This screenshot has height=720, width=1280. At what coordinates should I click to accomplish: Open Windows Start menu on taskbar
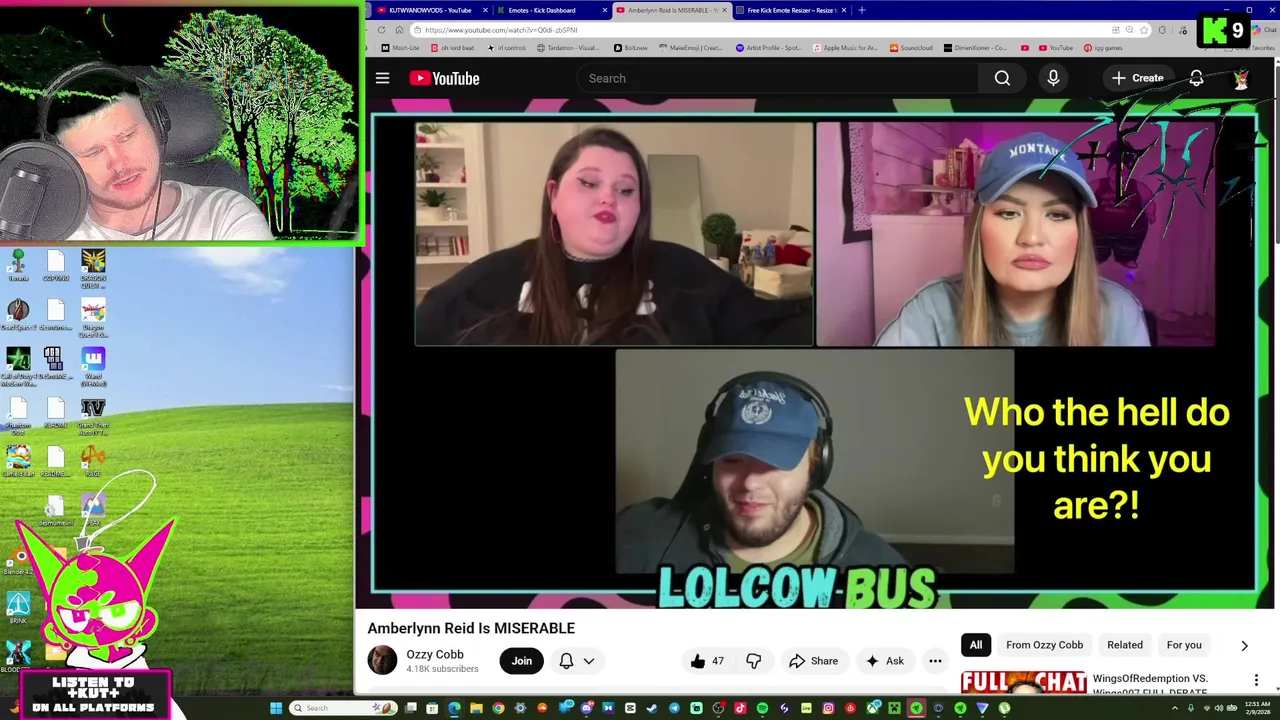point(276,709)
